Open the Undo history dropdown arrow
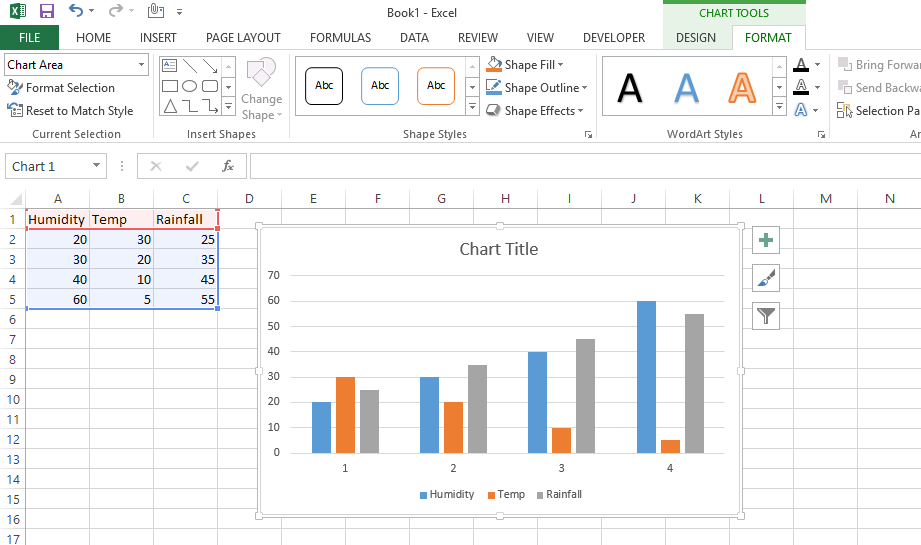Screen dimensions: 921x545 coord(91,11)
